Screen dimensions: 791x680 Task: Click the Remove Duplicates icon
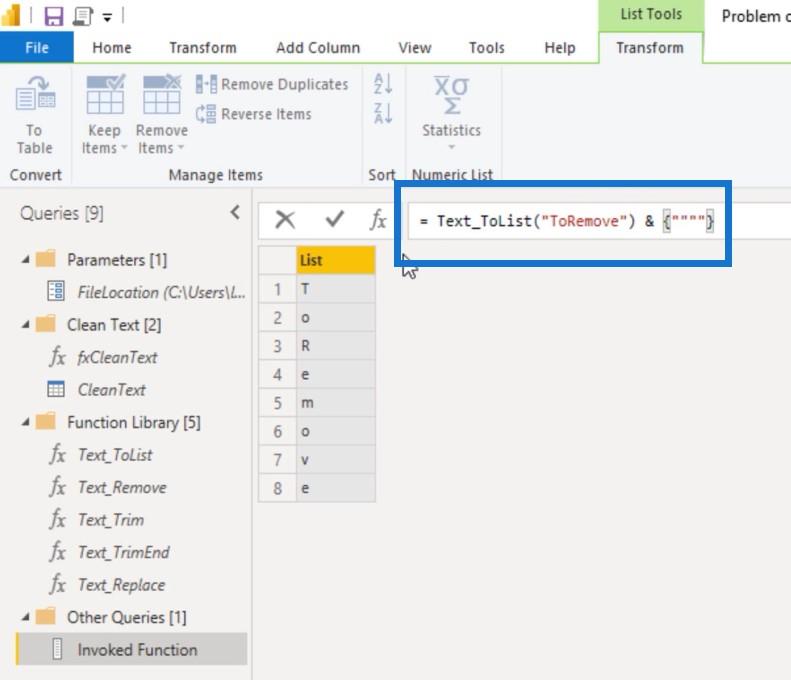(206, 84)
